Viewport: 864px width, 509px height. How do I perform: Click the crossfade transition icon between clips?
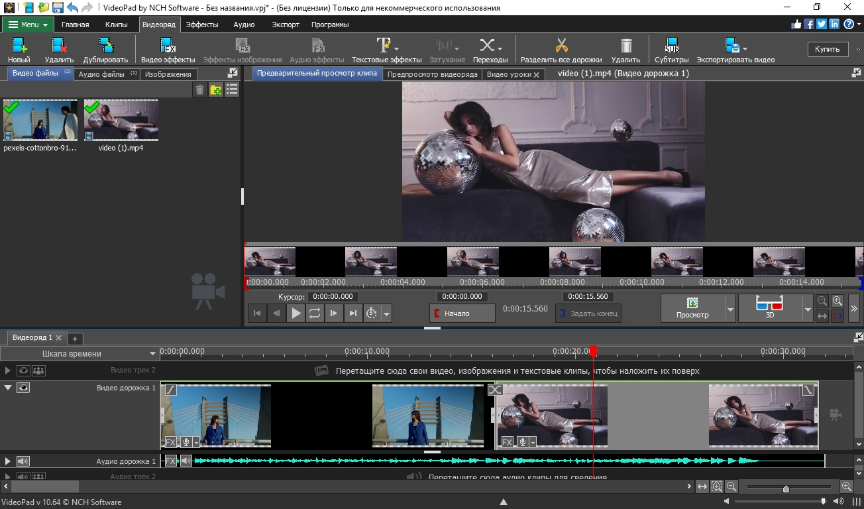click(x=495, y=389)
